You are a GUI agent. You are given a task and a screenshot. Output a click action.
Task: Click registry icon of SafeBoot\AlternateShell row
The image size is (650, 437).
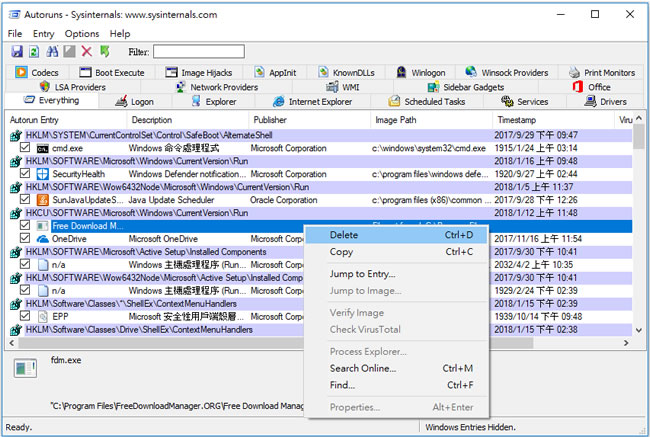(x=16, y=135)
